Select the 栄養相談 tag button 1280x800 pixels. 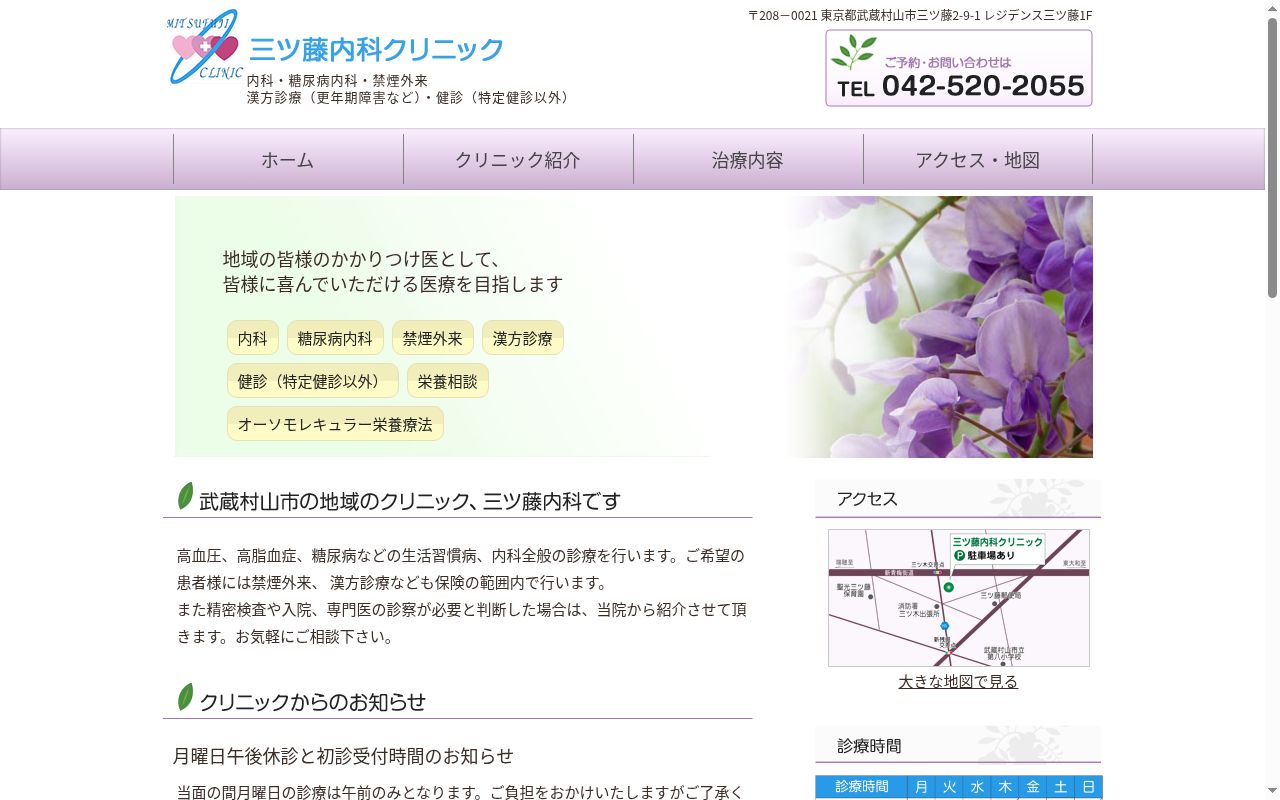click(x=448, y=381)
